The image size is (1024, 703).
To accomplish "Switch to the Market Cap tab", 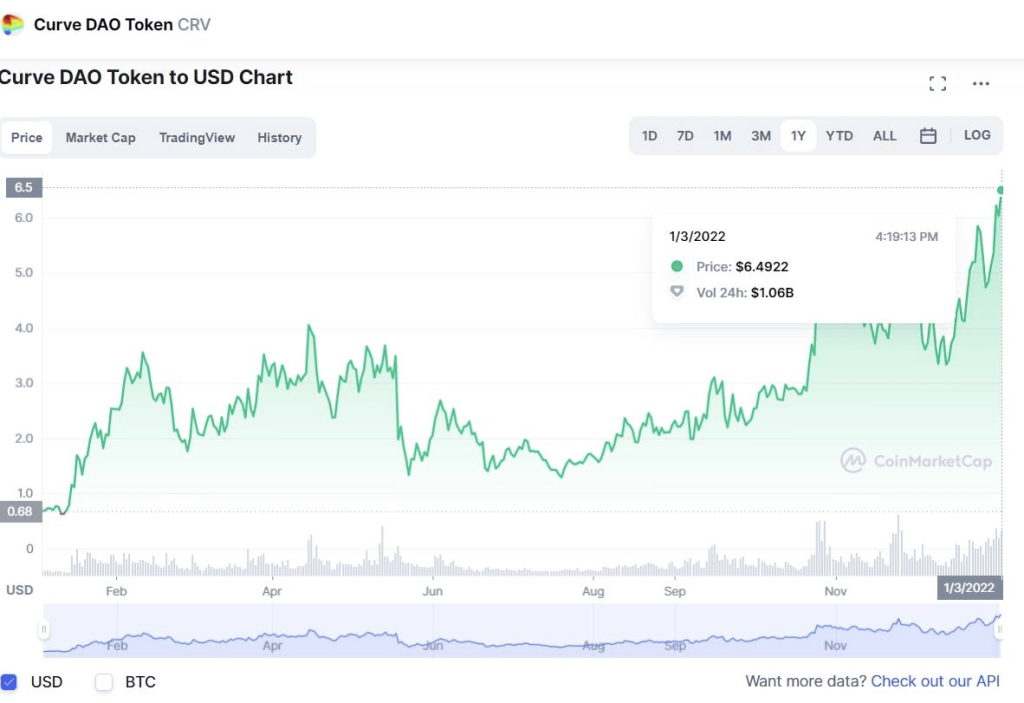I will click(100, 137).
